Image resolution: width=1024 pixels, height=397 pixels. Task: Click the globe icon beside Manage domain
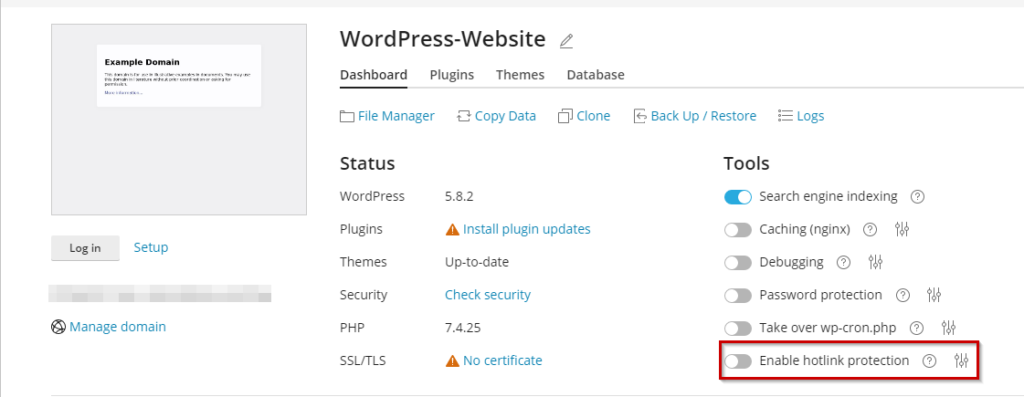click(x=58, y=326)
